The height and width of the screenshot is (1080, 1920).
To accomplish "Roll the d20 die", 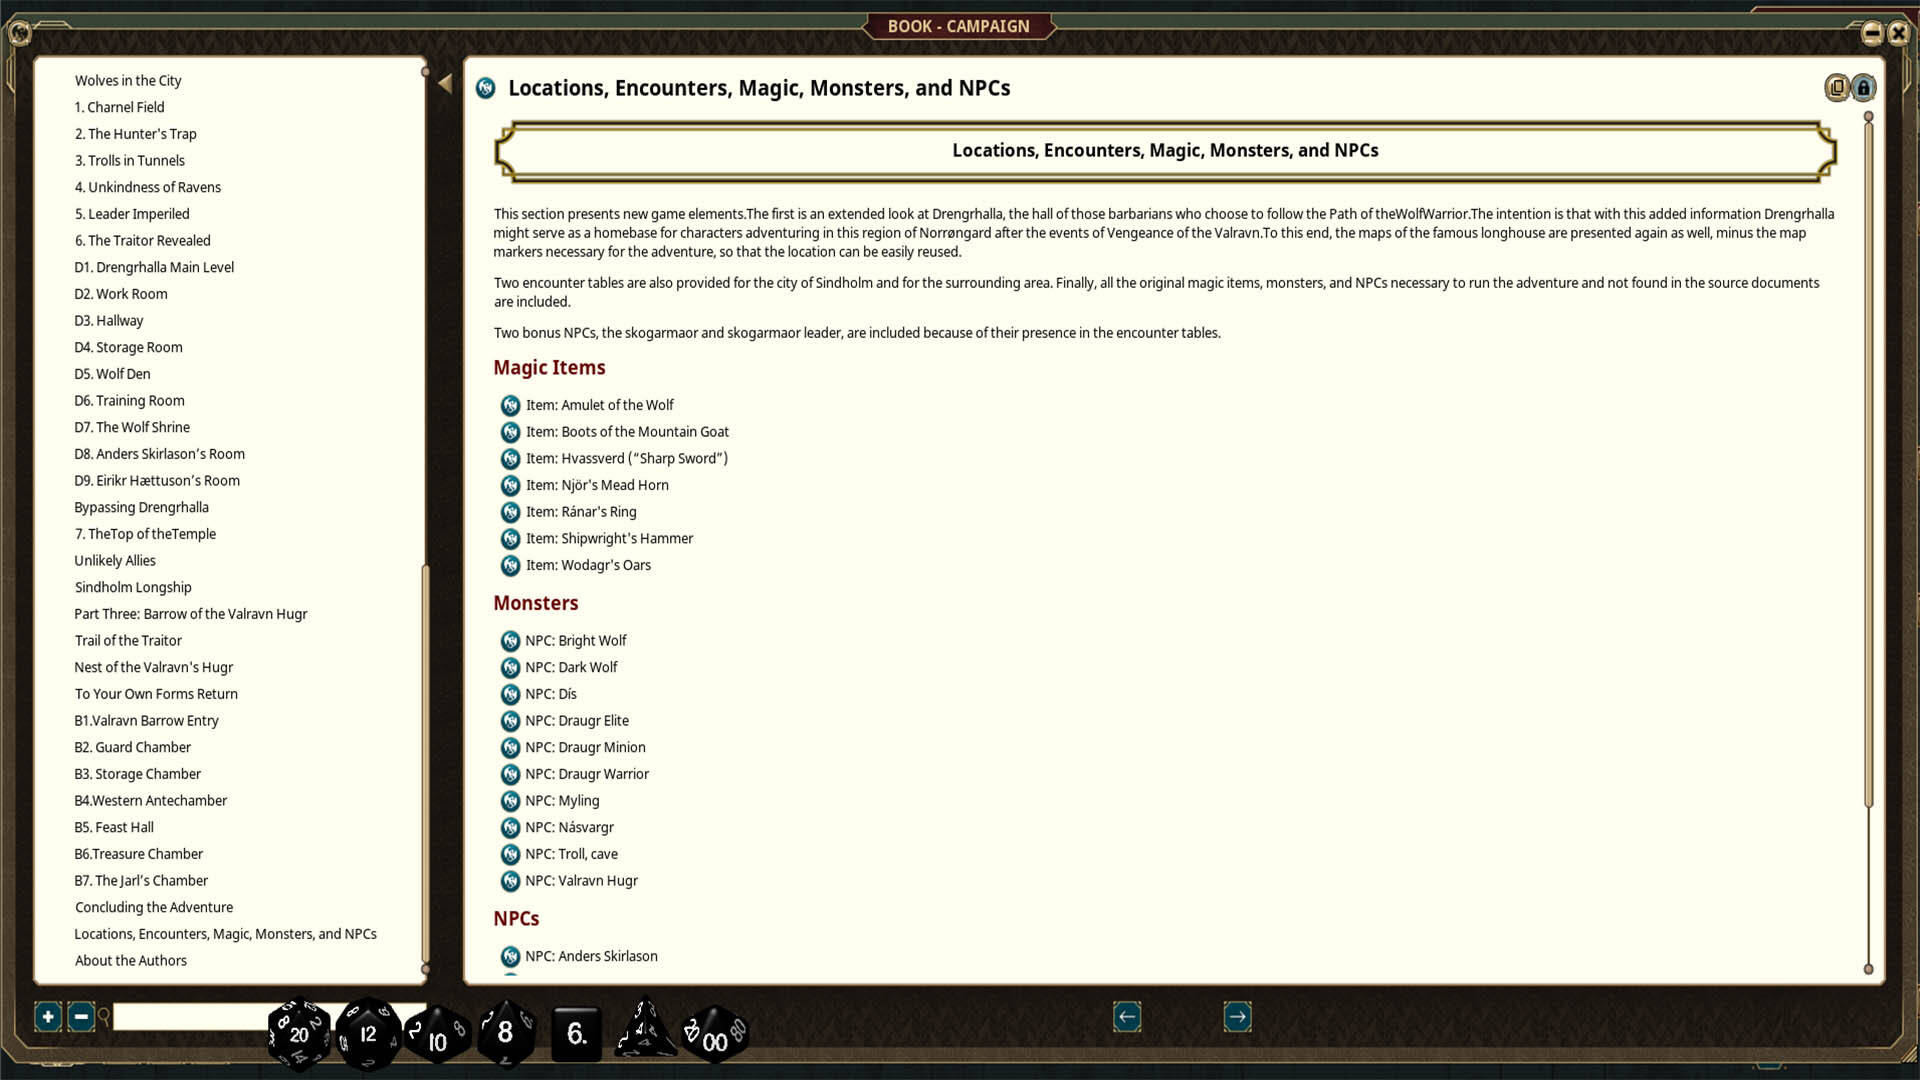I will (297, 1033).
